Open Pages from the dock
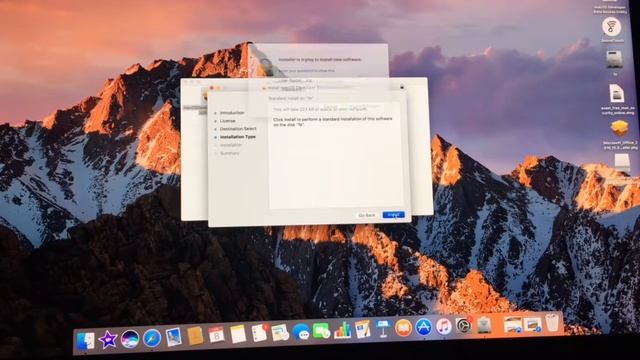The height and width of the screenshot is (360, 640). click(x=362, y=329)
